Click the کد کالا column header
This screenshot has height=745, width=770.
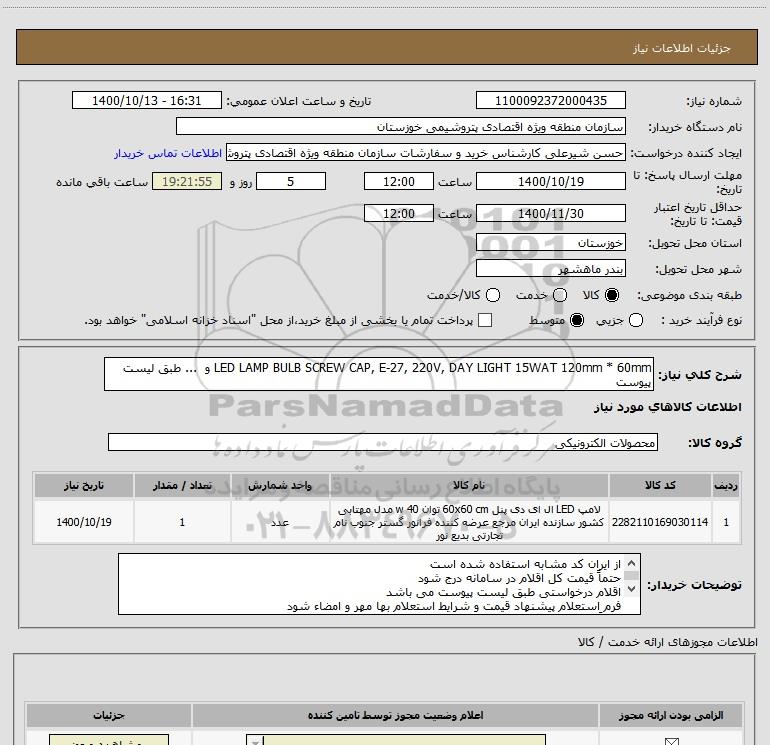click(660, 485)
